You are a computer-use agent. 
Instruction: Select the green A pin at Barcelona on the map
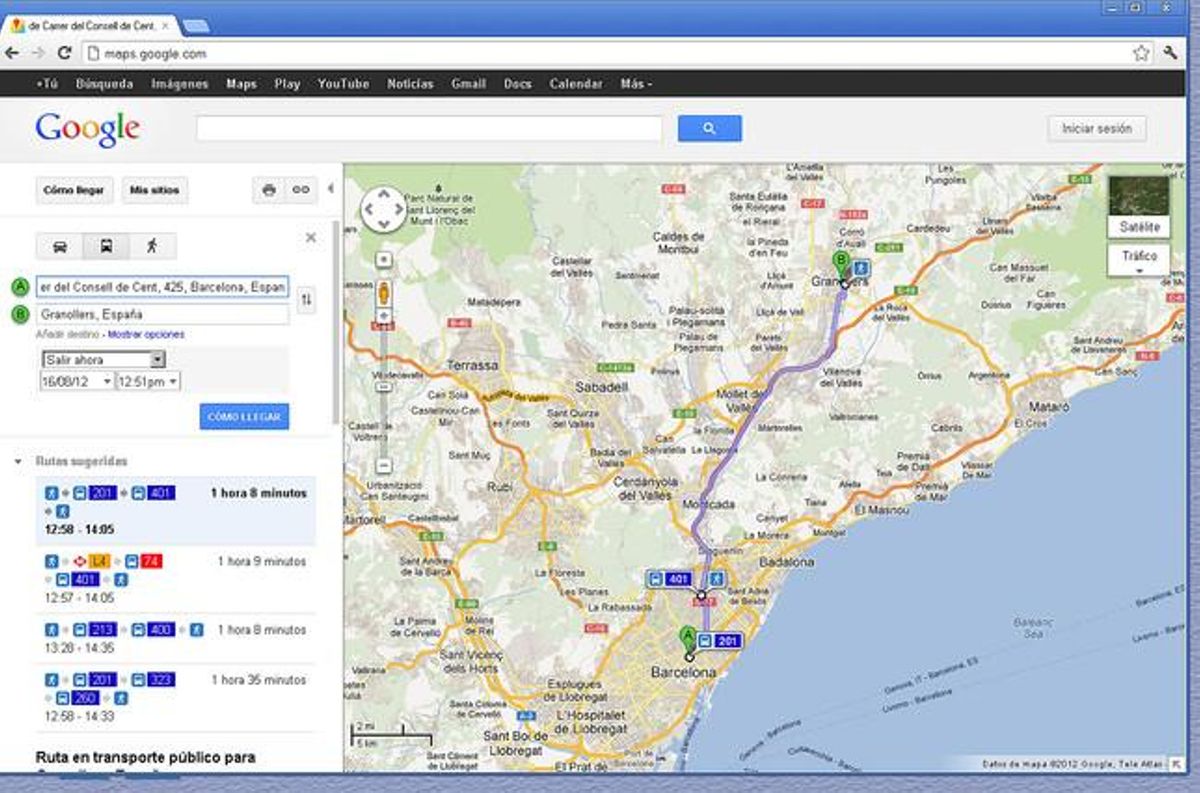tap(687, 640)
